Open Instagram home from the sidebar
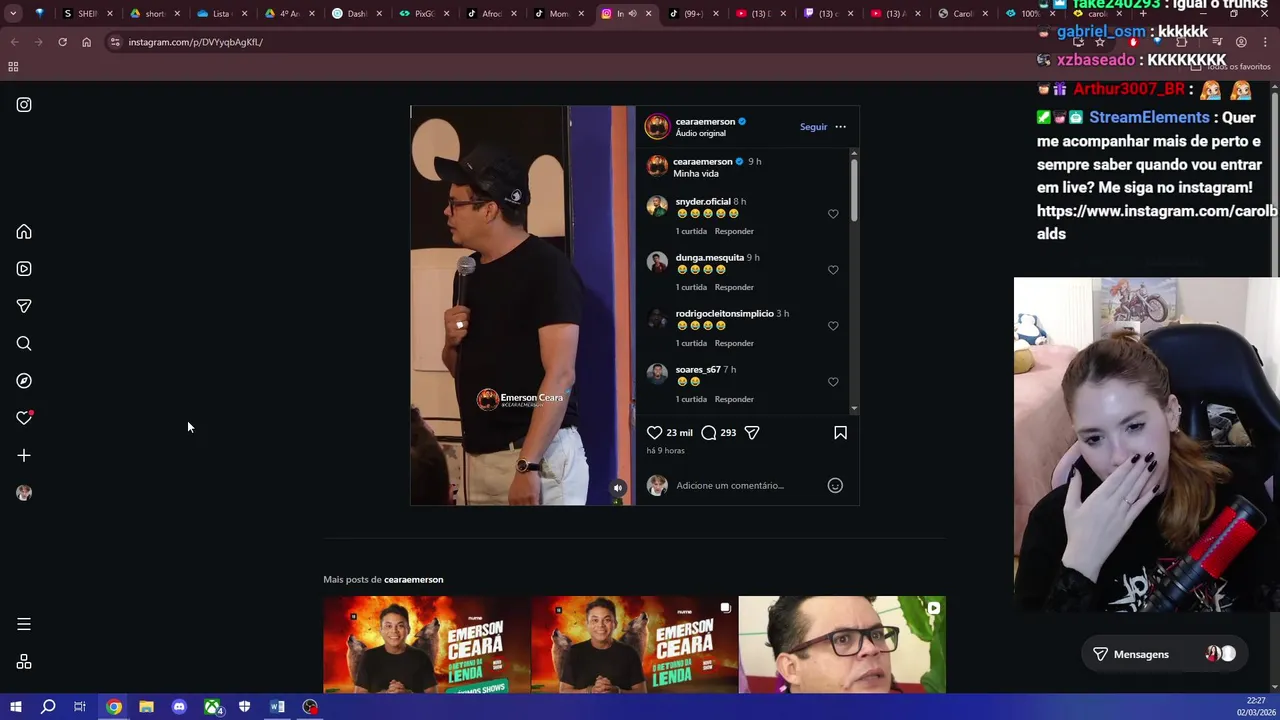The height and width of the screenshot is (720, 1280). click(24, 232)
